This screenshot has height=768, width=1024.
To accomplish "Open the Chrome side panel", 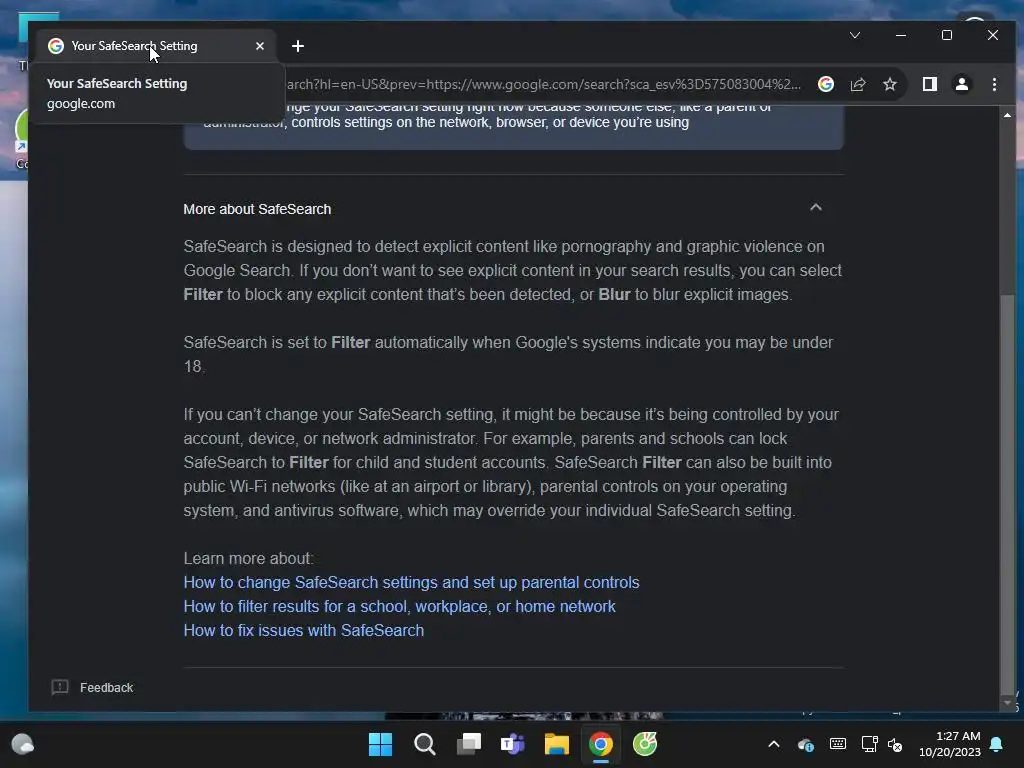I will pos(929,84).
